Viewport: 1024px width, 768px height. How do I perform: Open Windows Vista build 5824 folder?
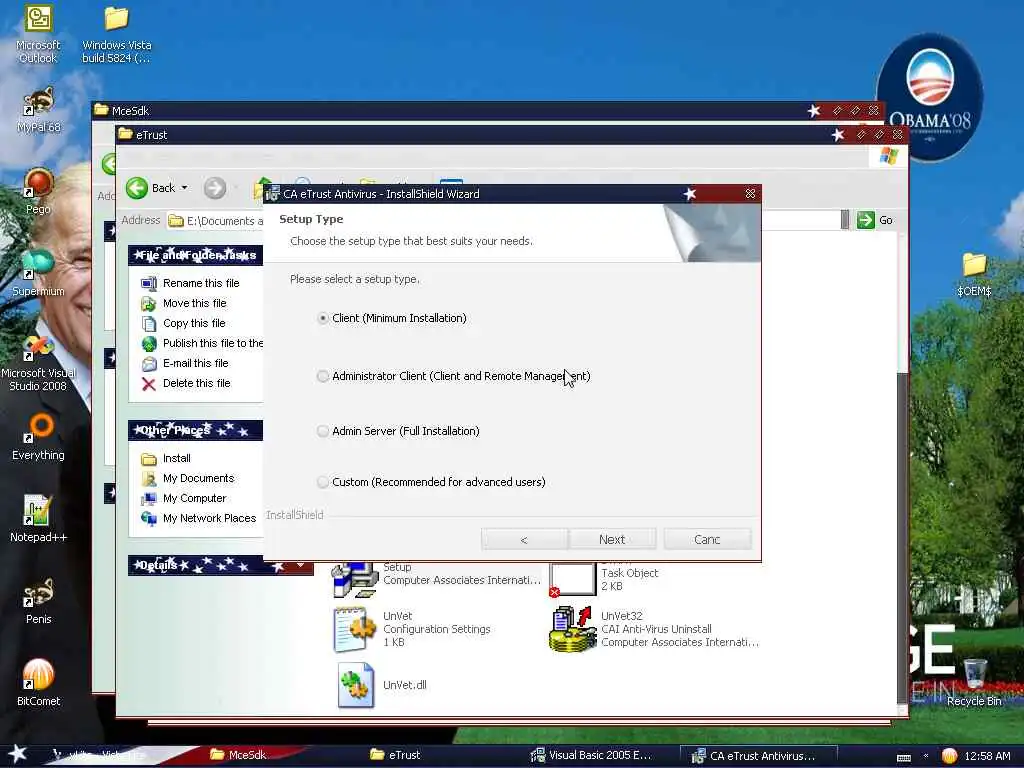(x=116, y=33)
